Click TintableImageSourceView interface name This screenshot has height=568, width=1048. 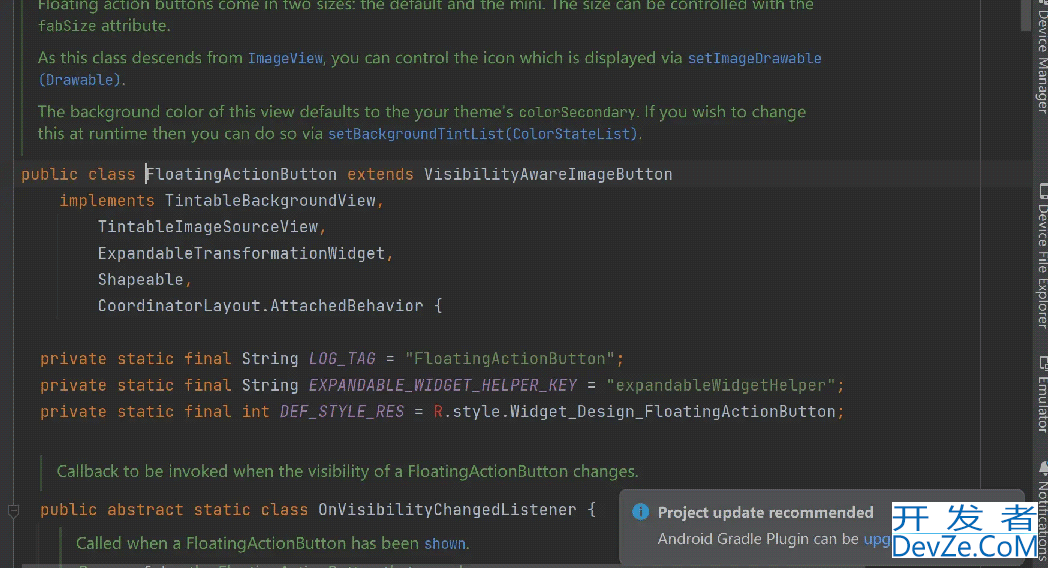208,227
